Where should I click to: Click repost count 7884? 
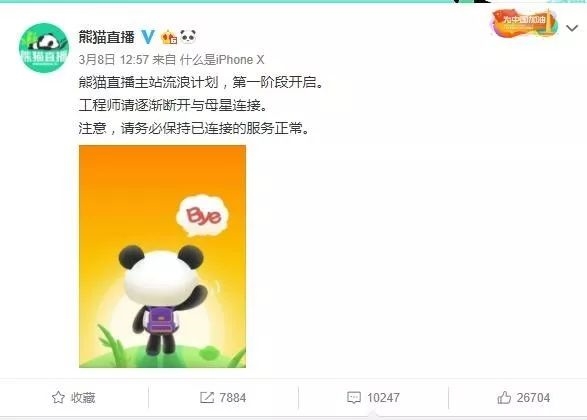(232, 398)
